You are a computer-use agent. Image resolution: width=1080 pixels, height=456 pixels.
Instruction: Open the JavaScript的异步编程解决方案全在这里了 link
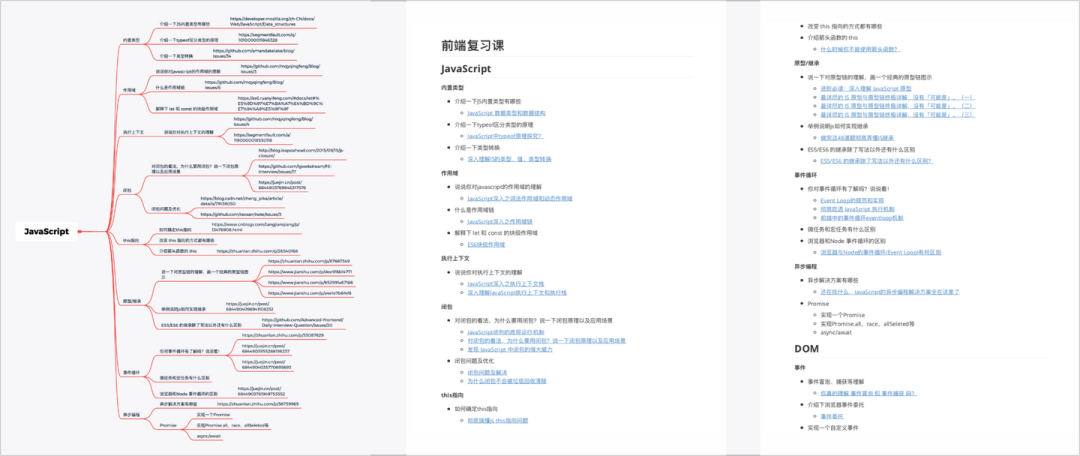point(890,292)
